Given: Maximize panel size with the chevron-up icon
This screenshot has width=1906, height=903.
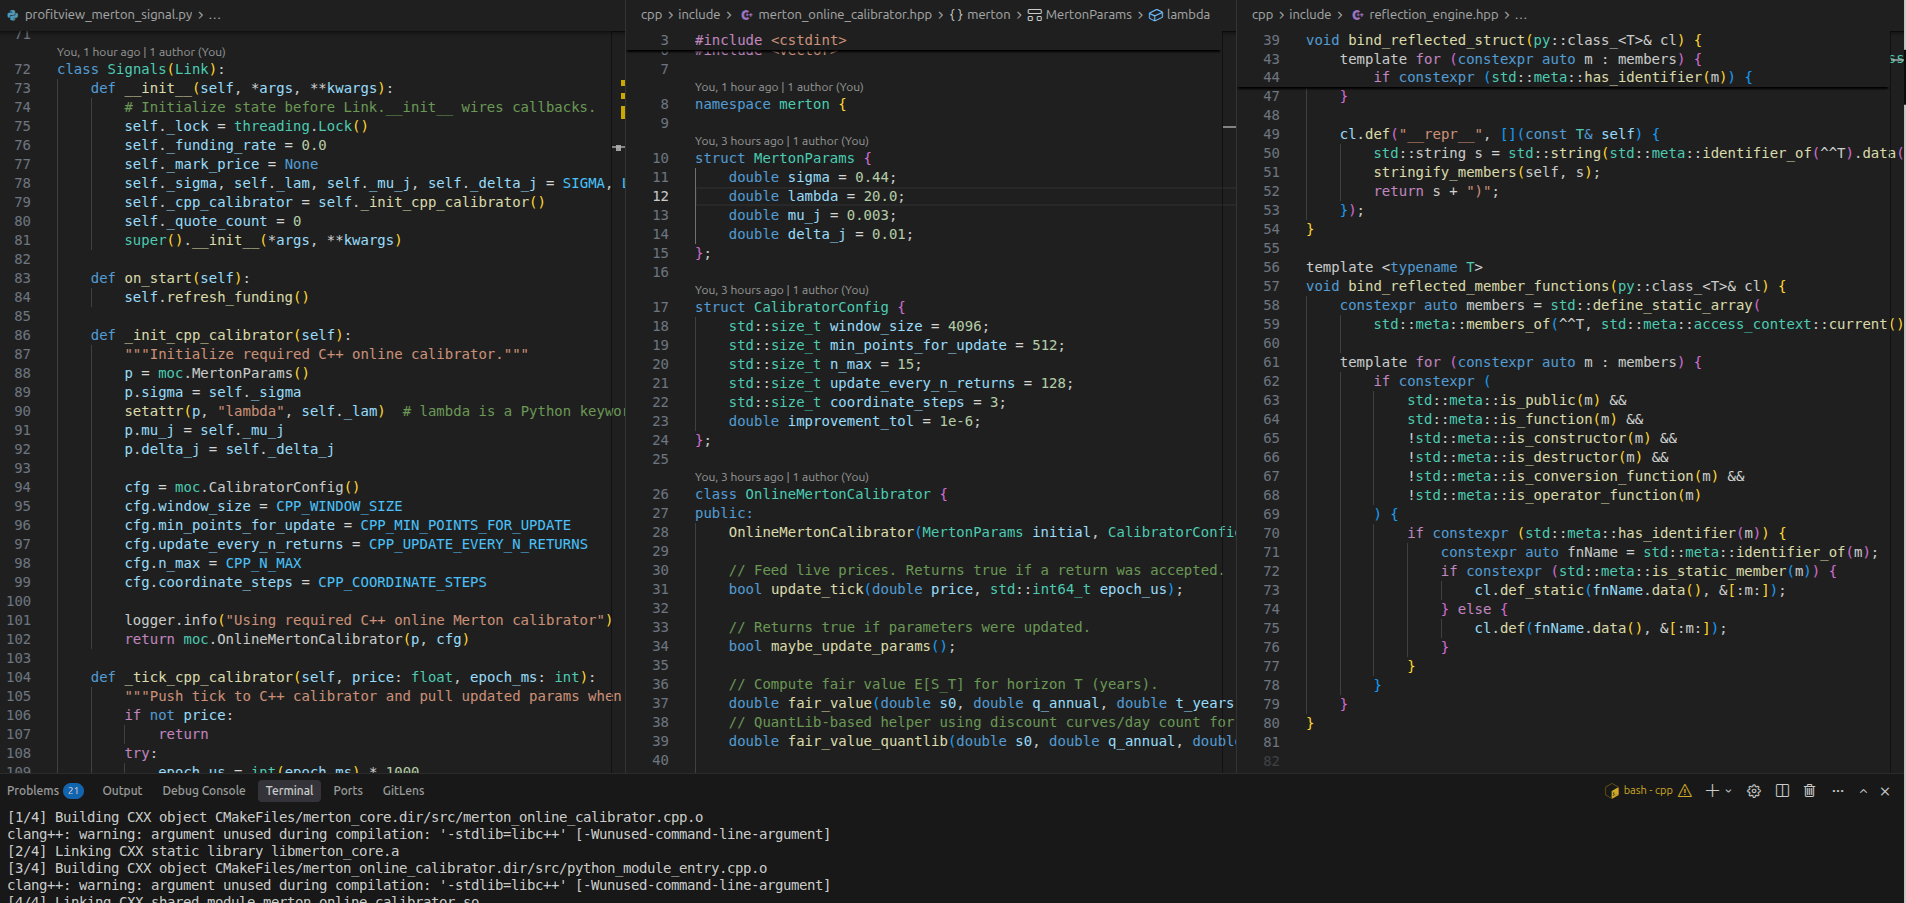Looking at the screenshot, I should (1863, 791).
